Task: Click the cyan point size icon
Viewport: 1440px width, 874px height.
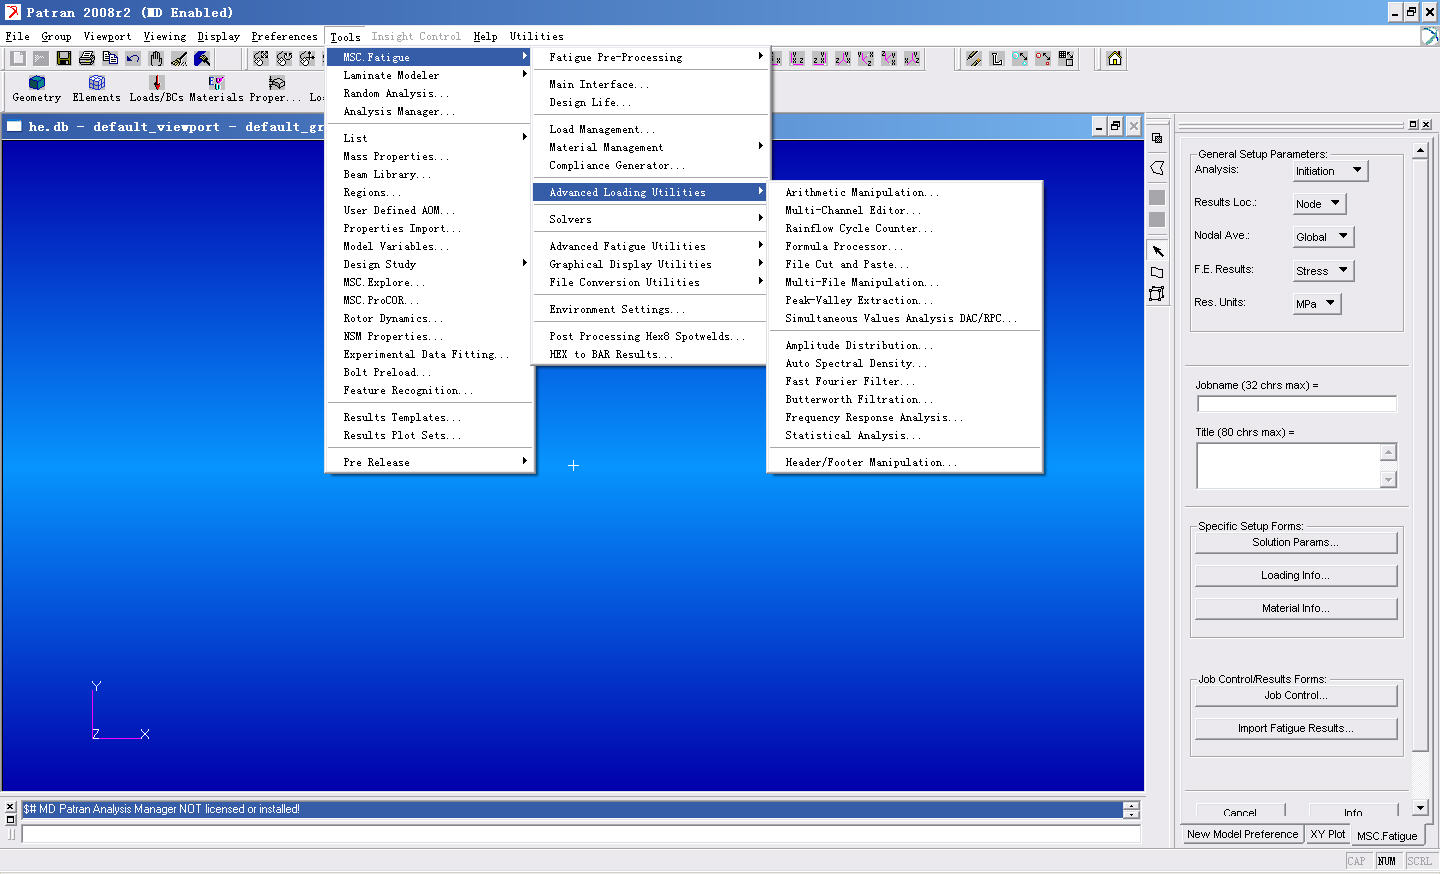Action: [x=1020, y=59]
